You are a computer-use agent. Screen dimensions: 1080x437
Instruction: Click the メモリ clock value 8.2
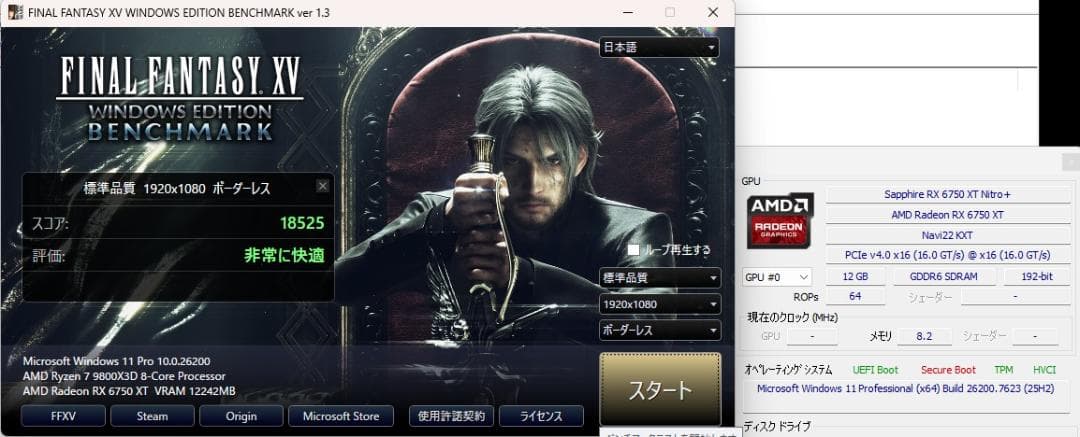[924, 336]
